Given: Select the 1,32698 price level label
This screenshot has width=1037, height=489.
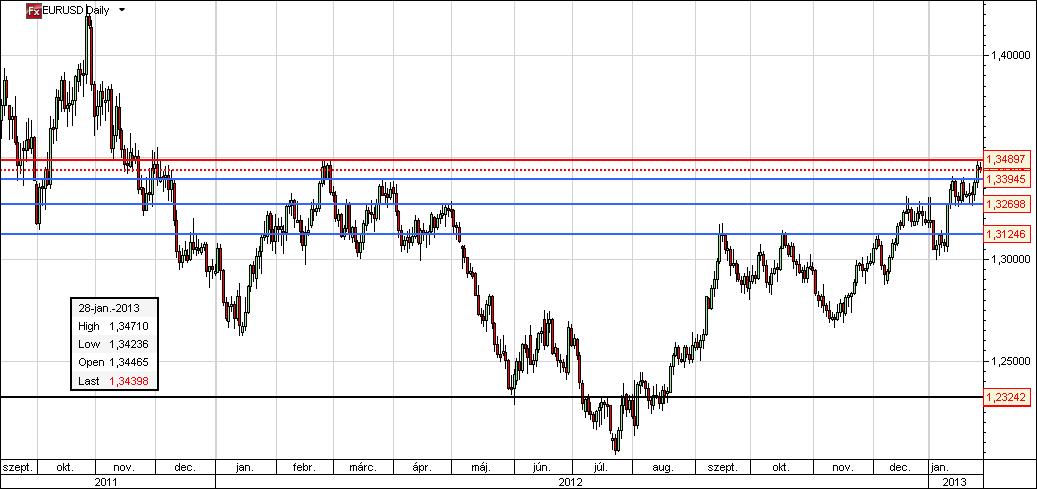Looking at the screenshot, I should [1005, 204].
